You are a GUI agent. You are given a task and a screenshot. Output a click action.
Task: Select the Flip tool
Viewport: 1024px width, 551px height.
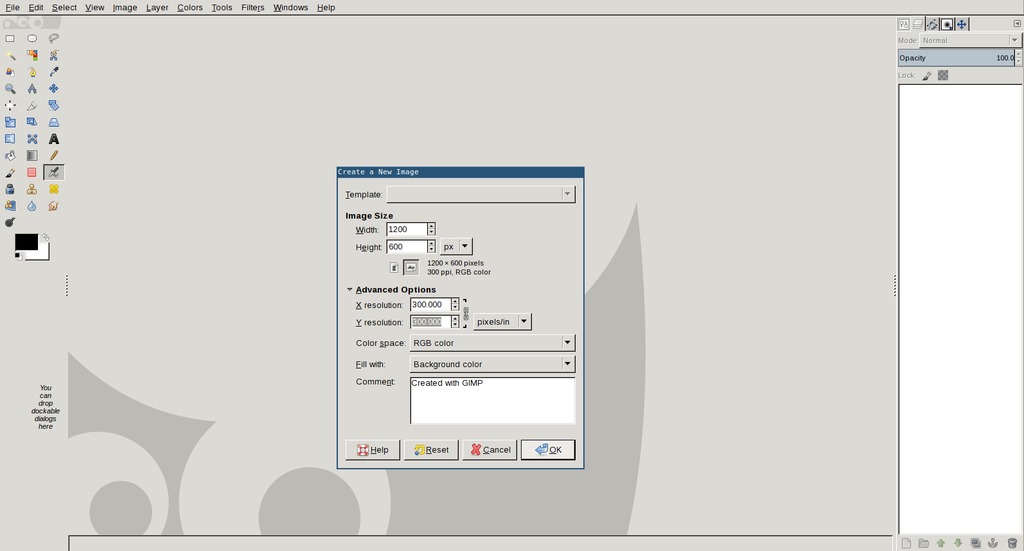coord(10,139)
